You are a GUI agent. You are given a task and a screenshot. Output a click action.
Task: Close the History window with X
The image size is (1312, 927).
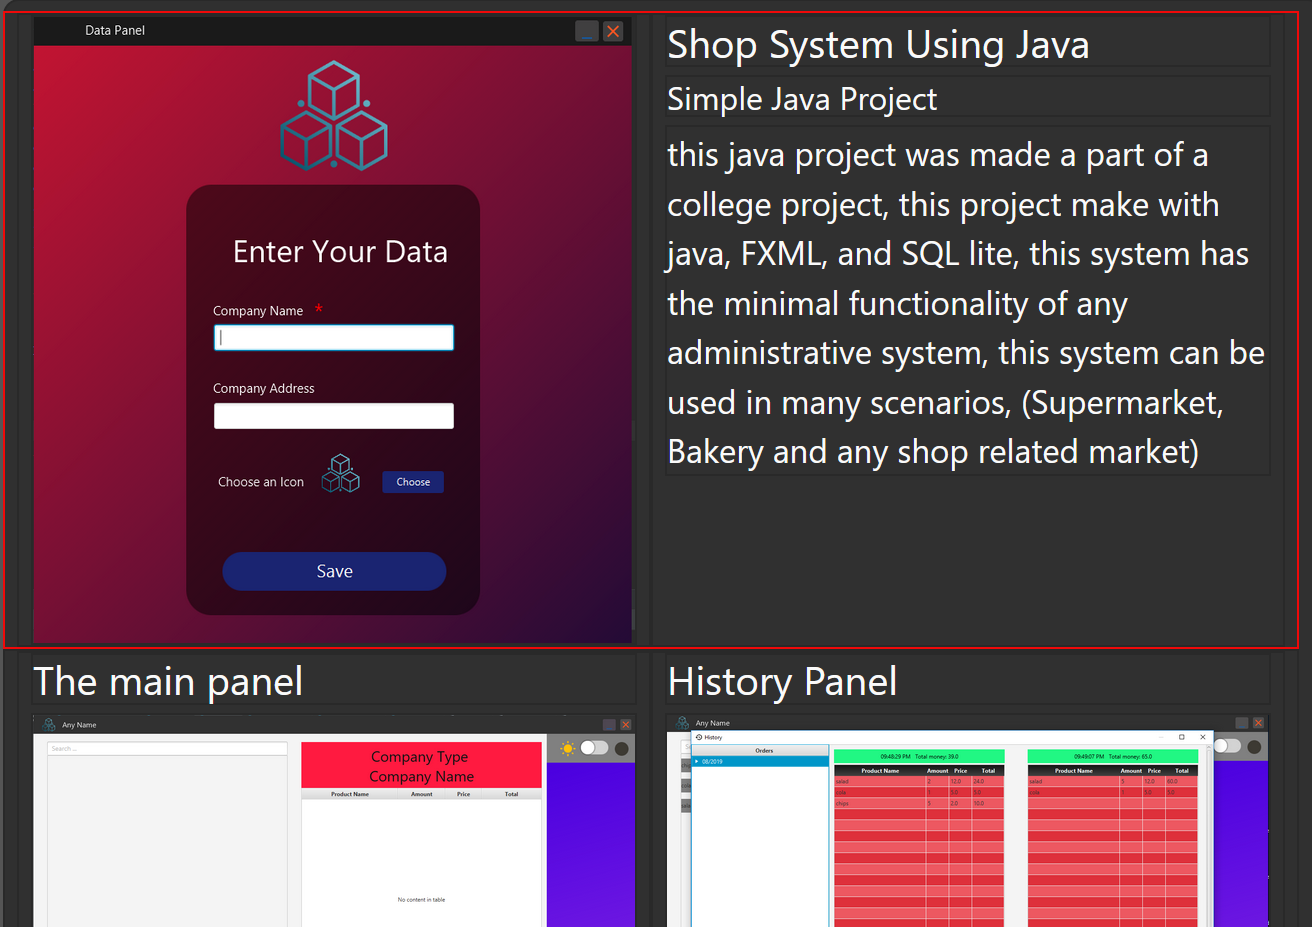tap(1203, 737)
